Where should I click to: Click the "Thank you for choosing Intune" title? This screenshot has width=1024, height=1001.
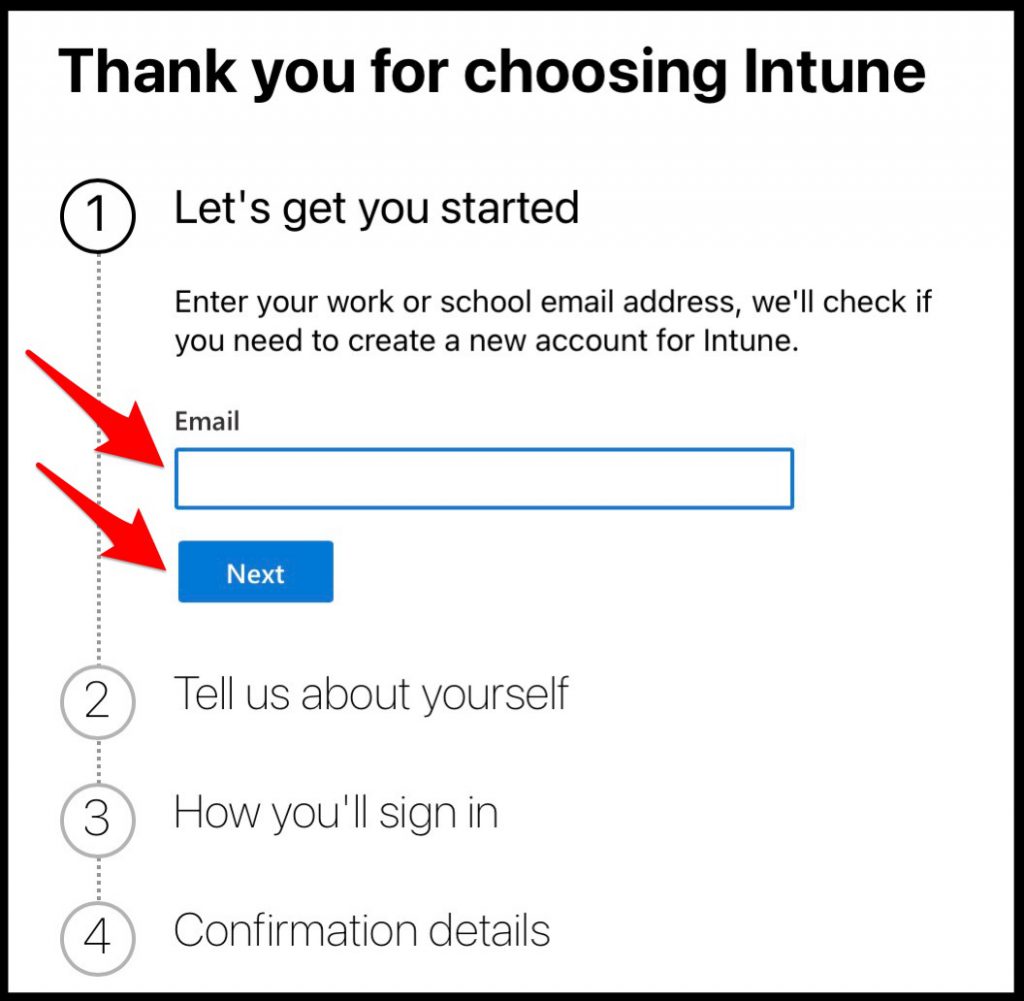pyautogui.click(x=491, y=72)
